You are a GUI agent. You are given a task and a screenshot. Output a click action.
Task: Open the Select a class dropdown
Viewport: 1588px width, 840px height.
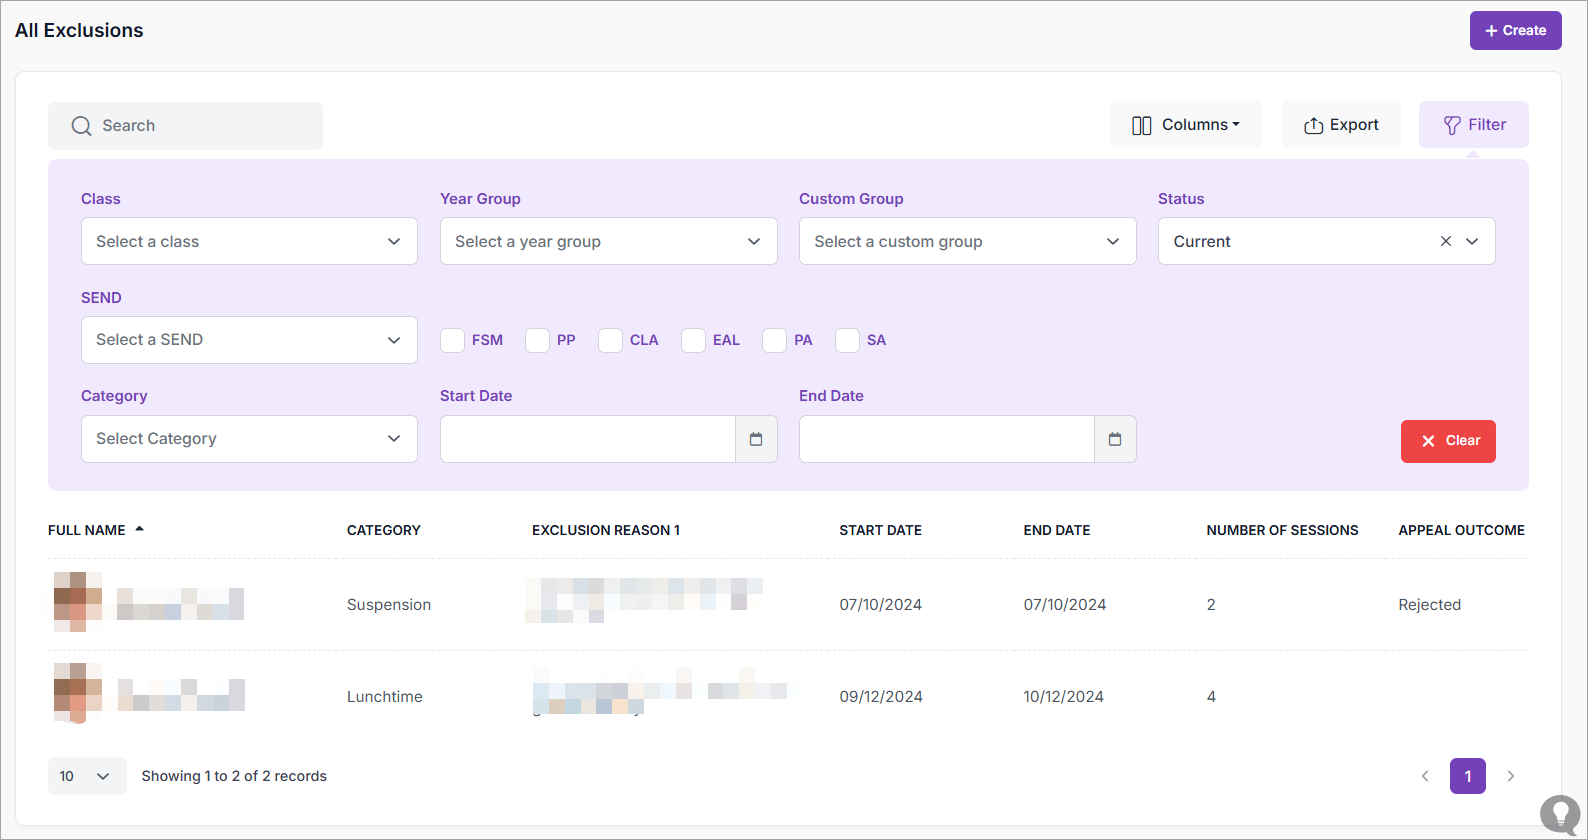point(249,241)
